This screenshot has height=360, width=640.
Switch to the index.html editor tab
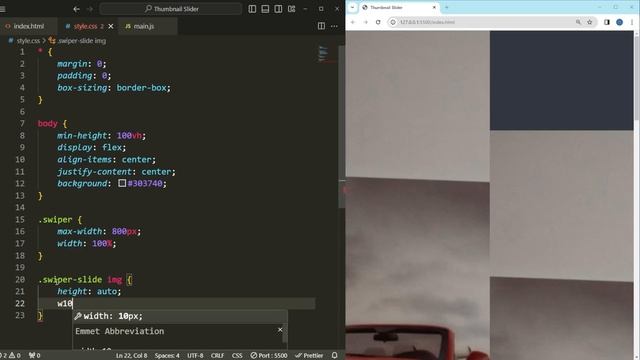point(29,26)
